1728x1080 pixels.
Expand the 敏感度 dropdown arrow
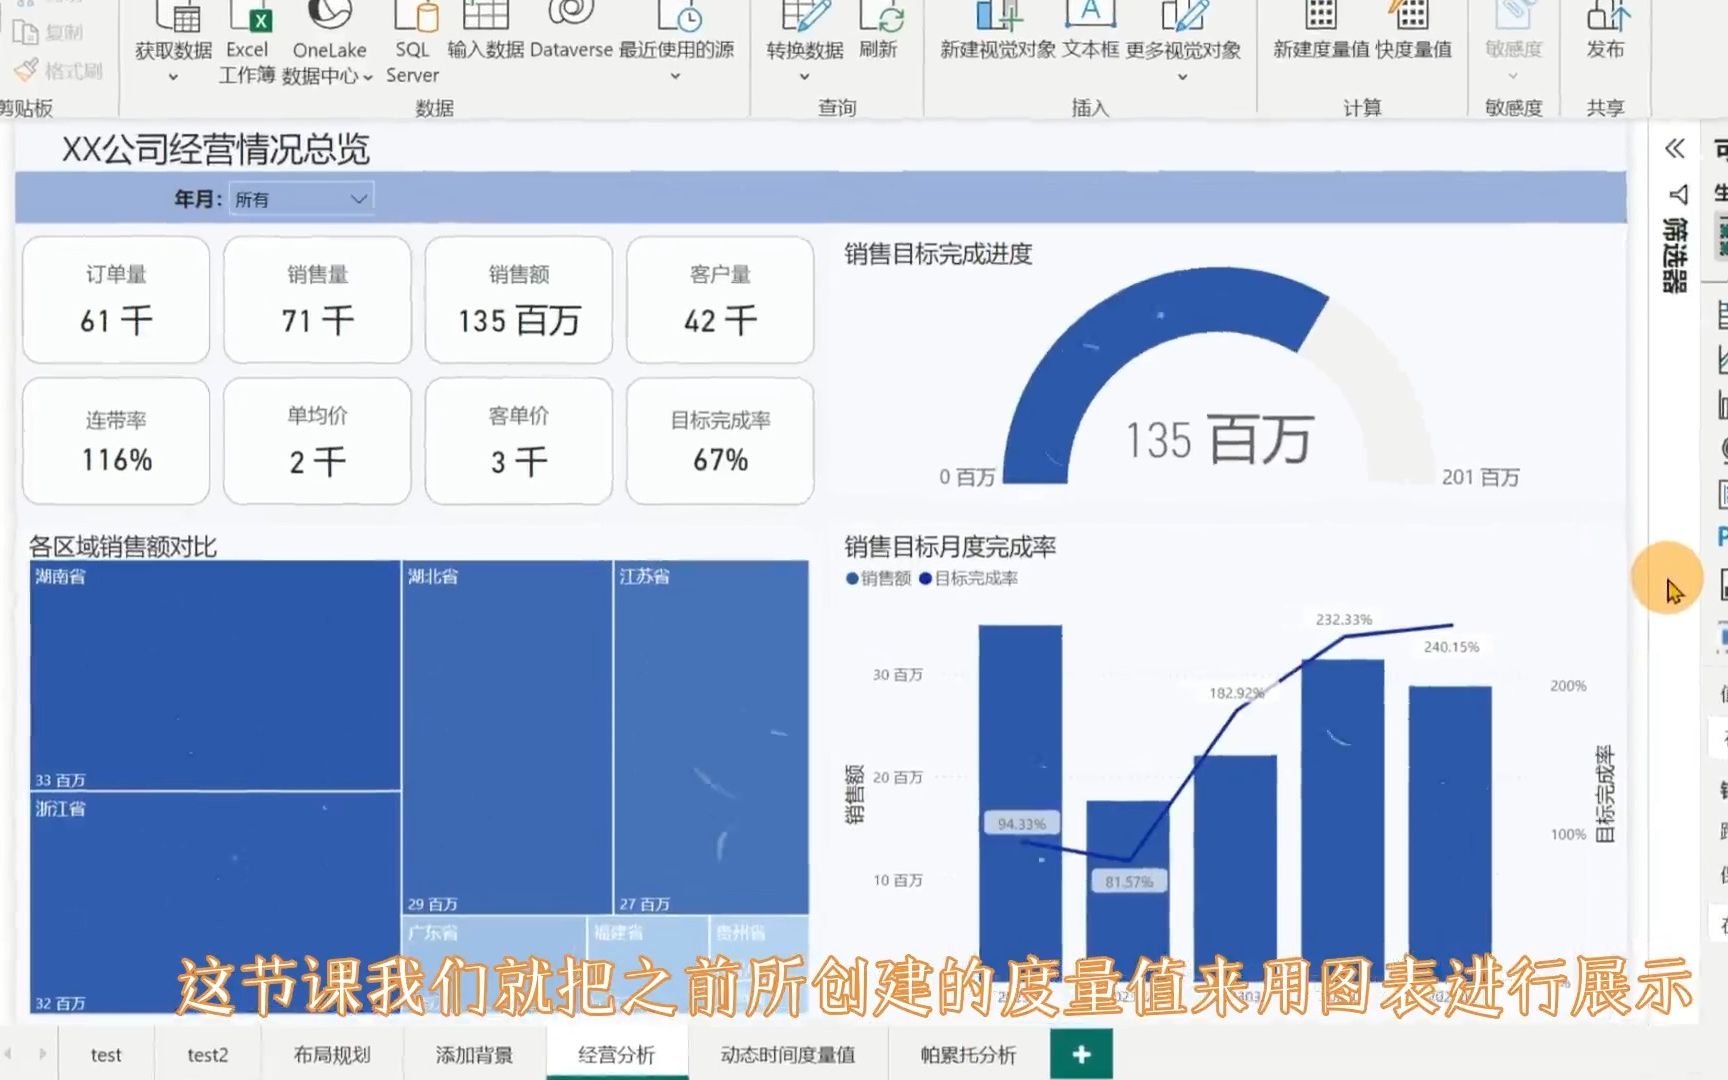[1513, 77]
